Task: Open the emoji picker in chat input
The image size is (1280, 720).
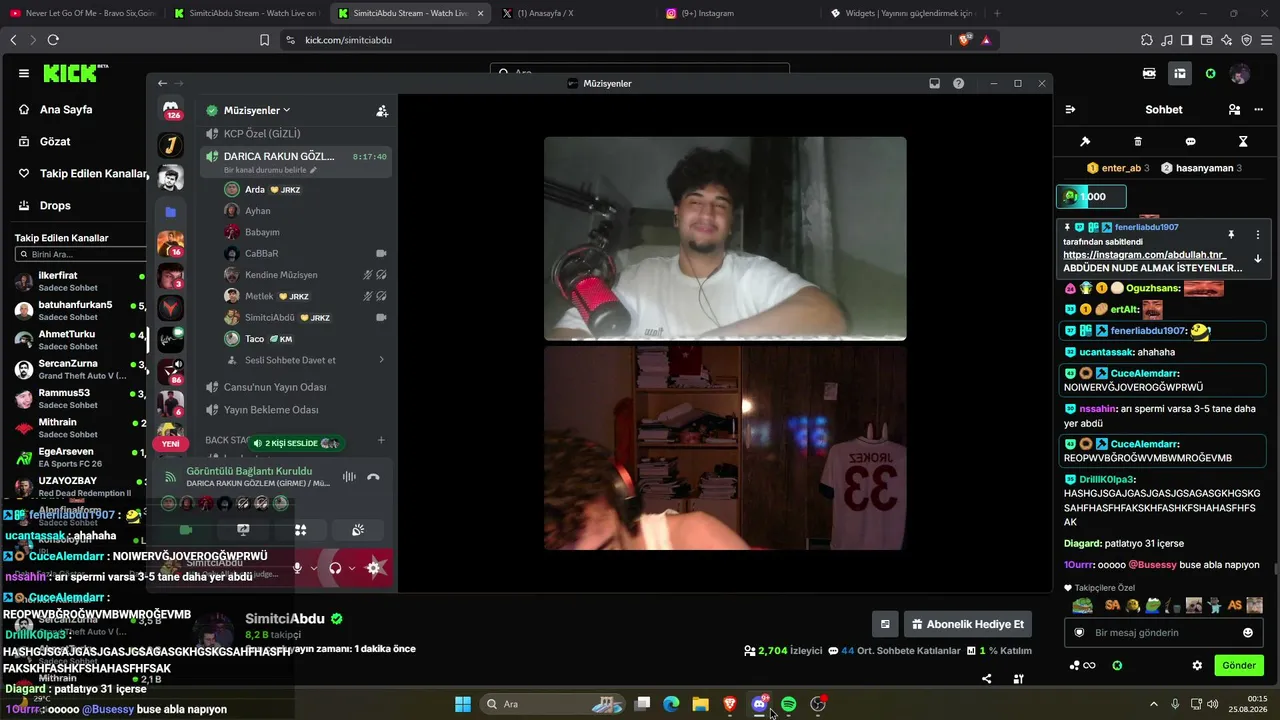Action: coord(1248,633)
